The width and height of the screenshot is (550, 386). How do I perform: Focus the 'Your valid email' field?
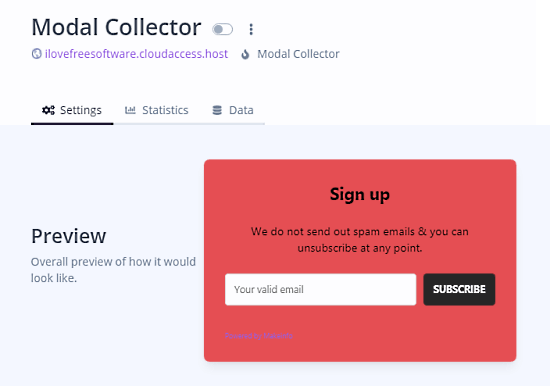pos(321,290)
